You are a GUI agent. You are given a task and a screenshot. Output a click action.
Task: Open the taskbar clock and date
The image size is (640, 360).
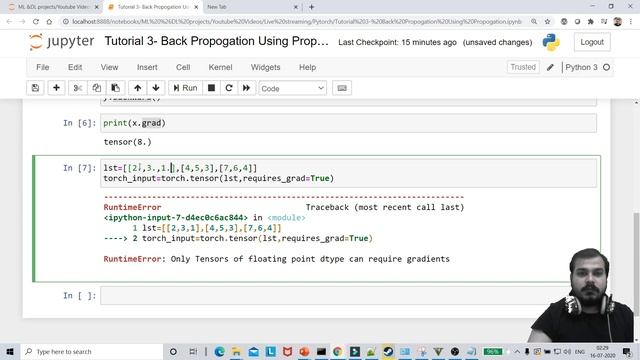click(602, 351)
